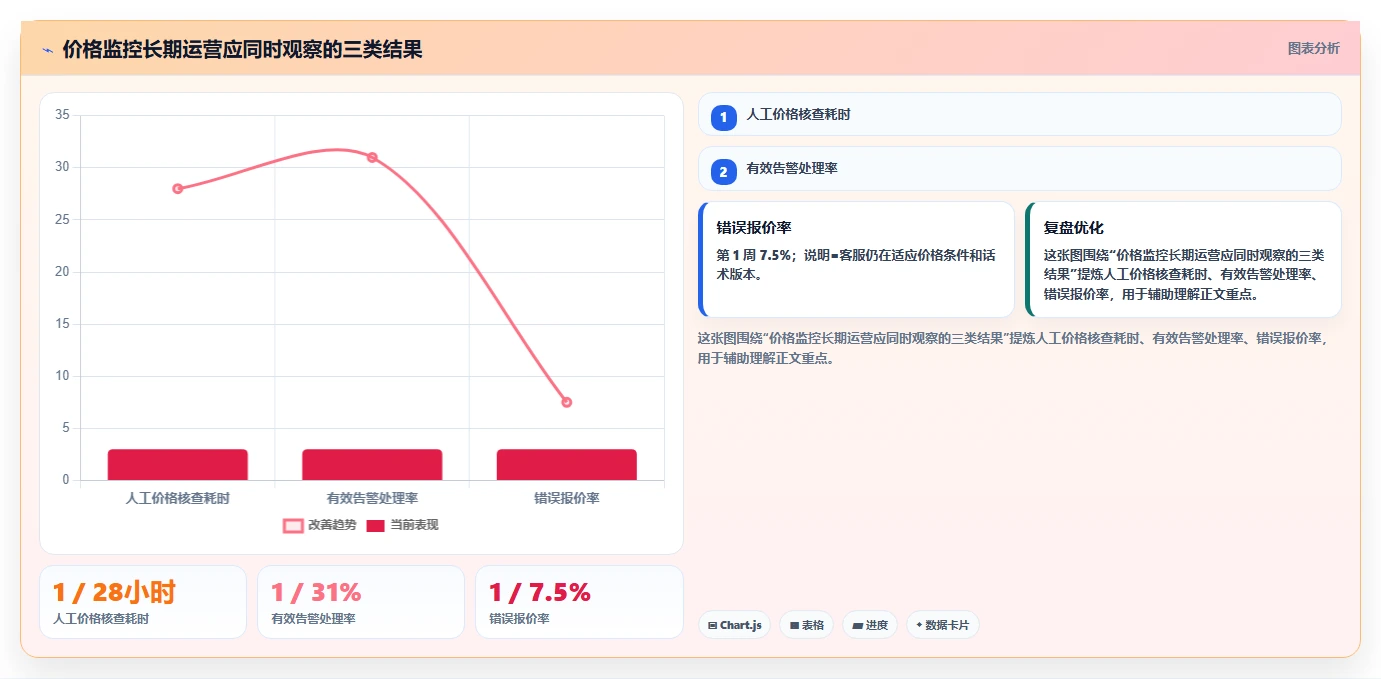
Task: Click the chart x-axis label 有效告警处理率
Action: (372, 498)
